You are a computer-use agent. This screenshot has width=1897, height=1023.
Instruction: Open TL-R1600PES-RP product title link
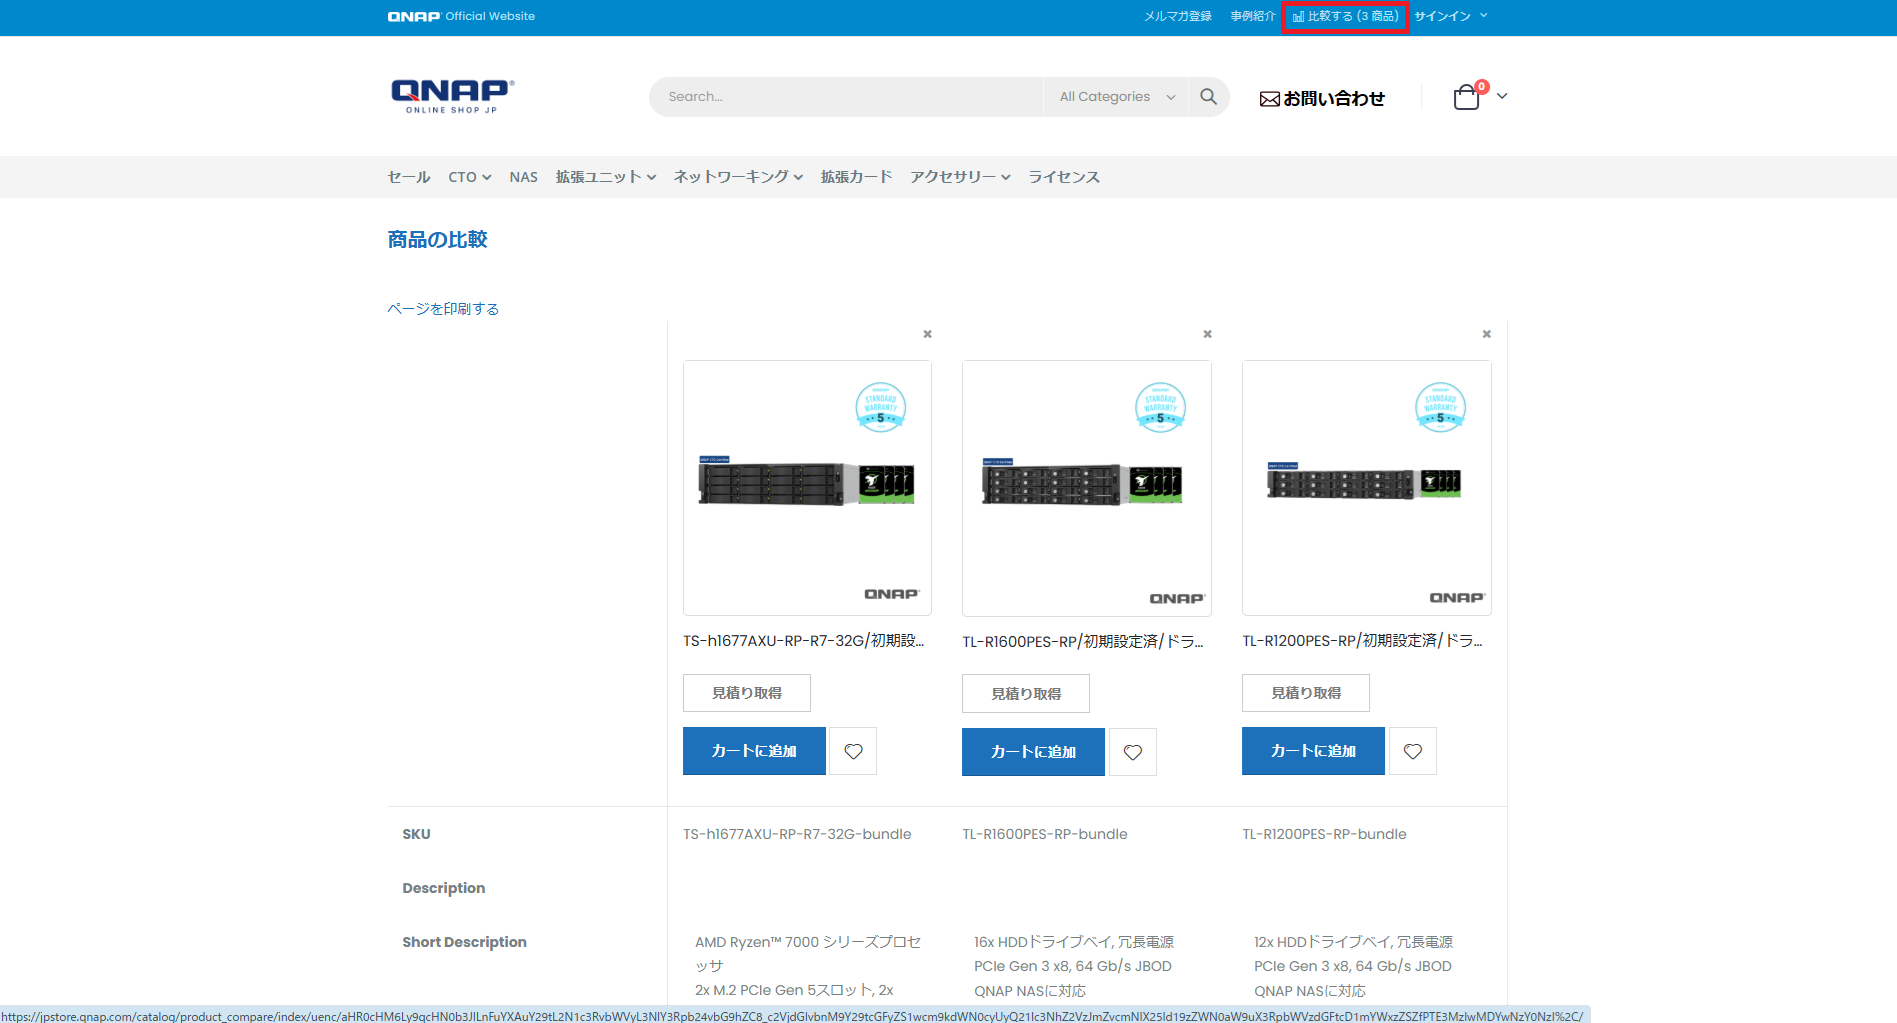point(1083,642)
